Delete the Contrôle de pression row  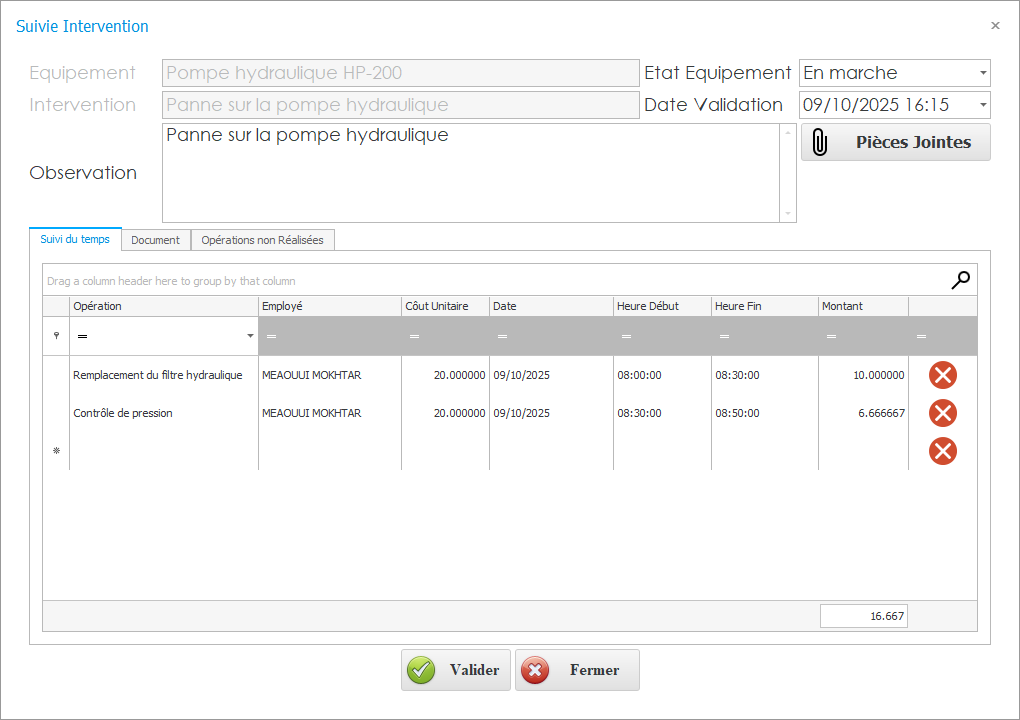(x=942, y=413)
